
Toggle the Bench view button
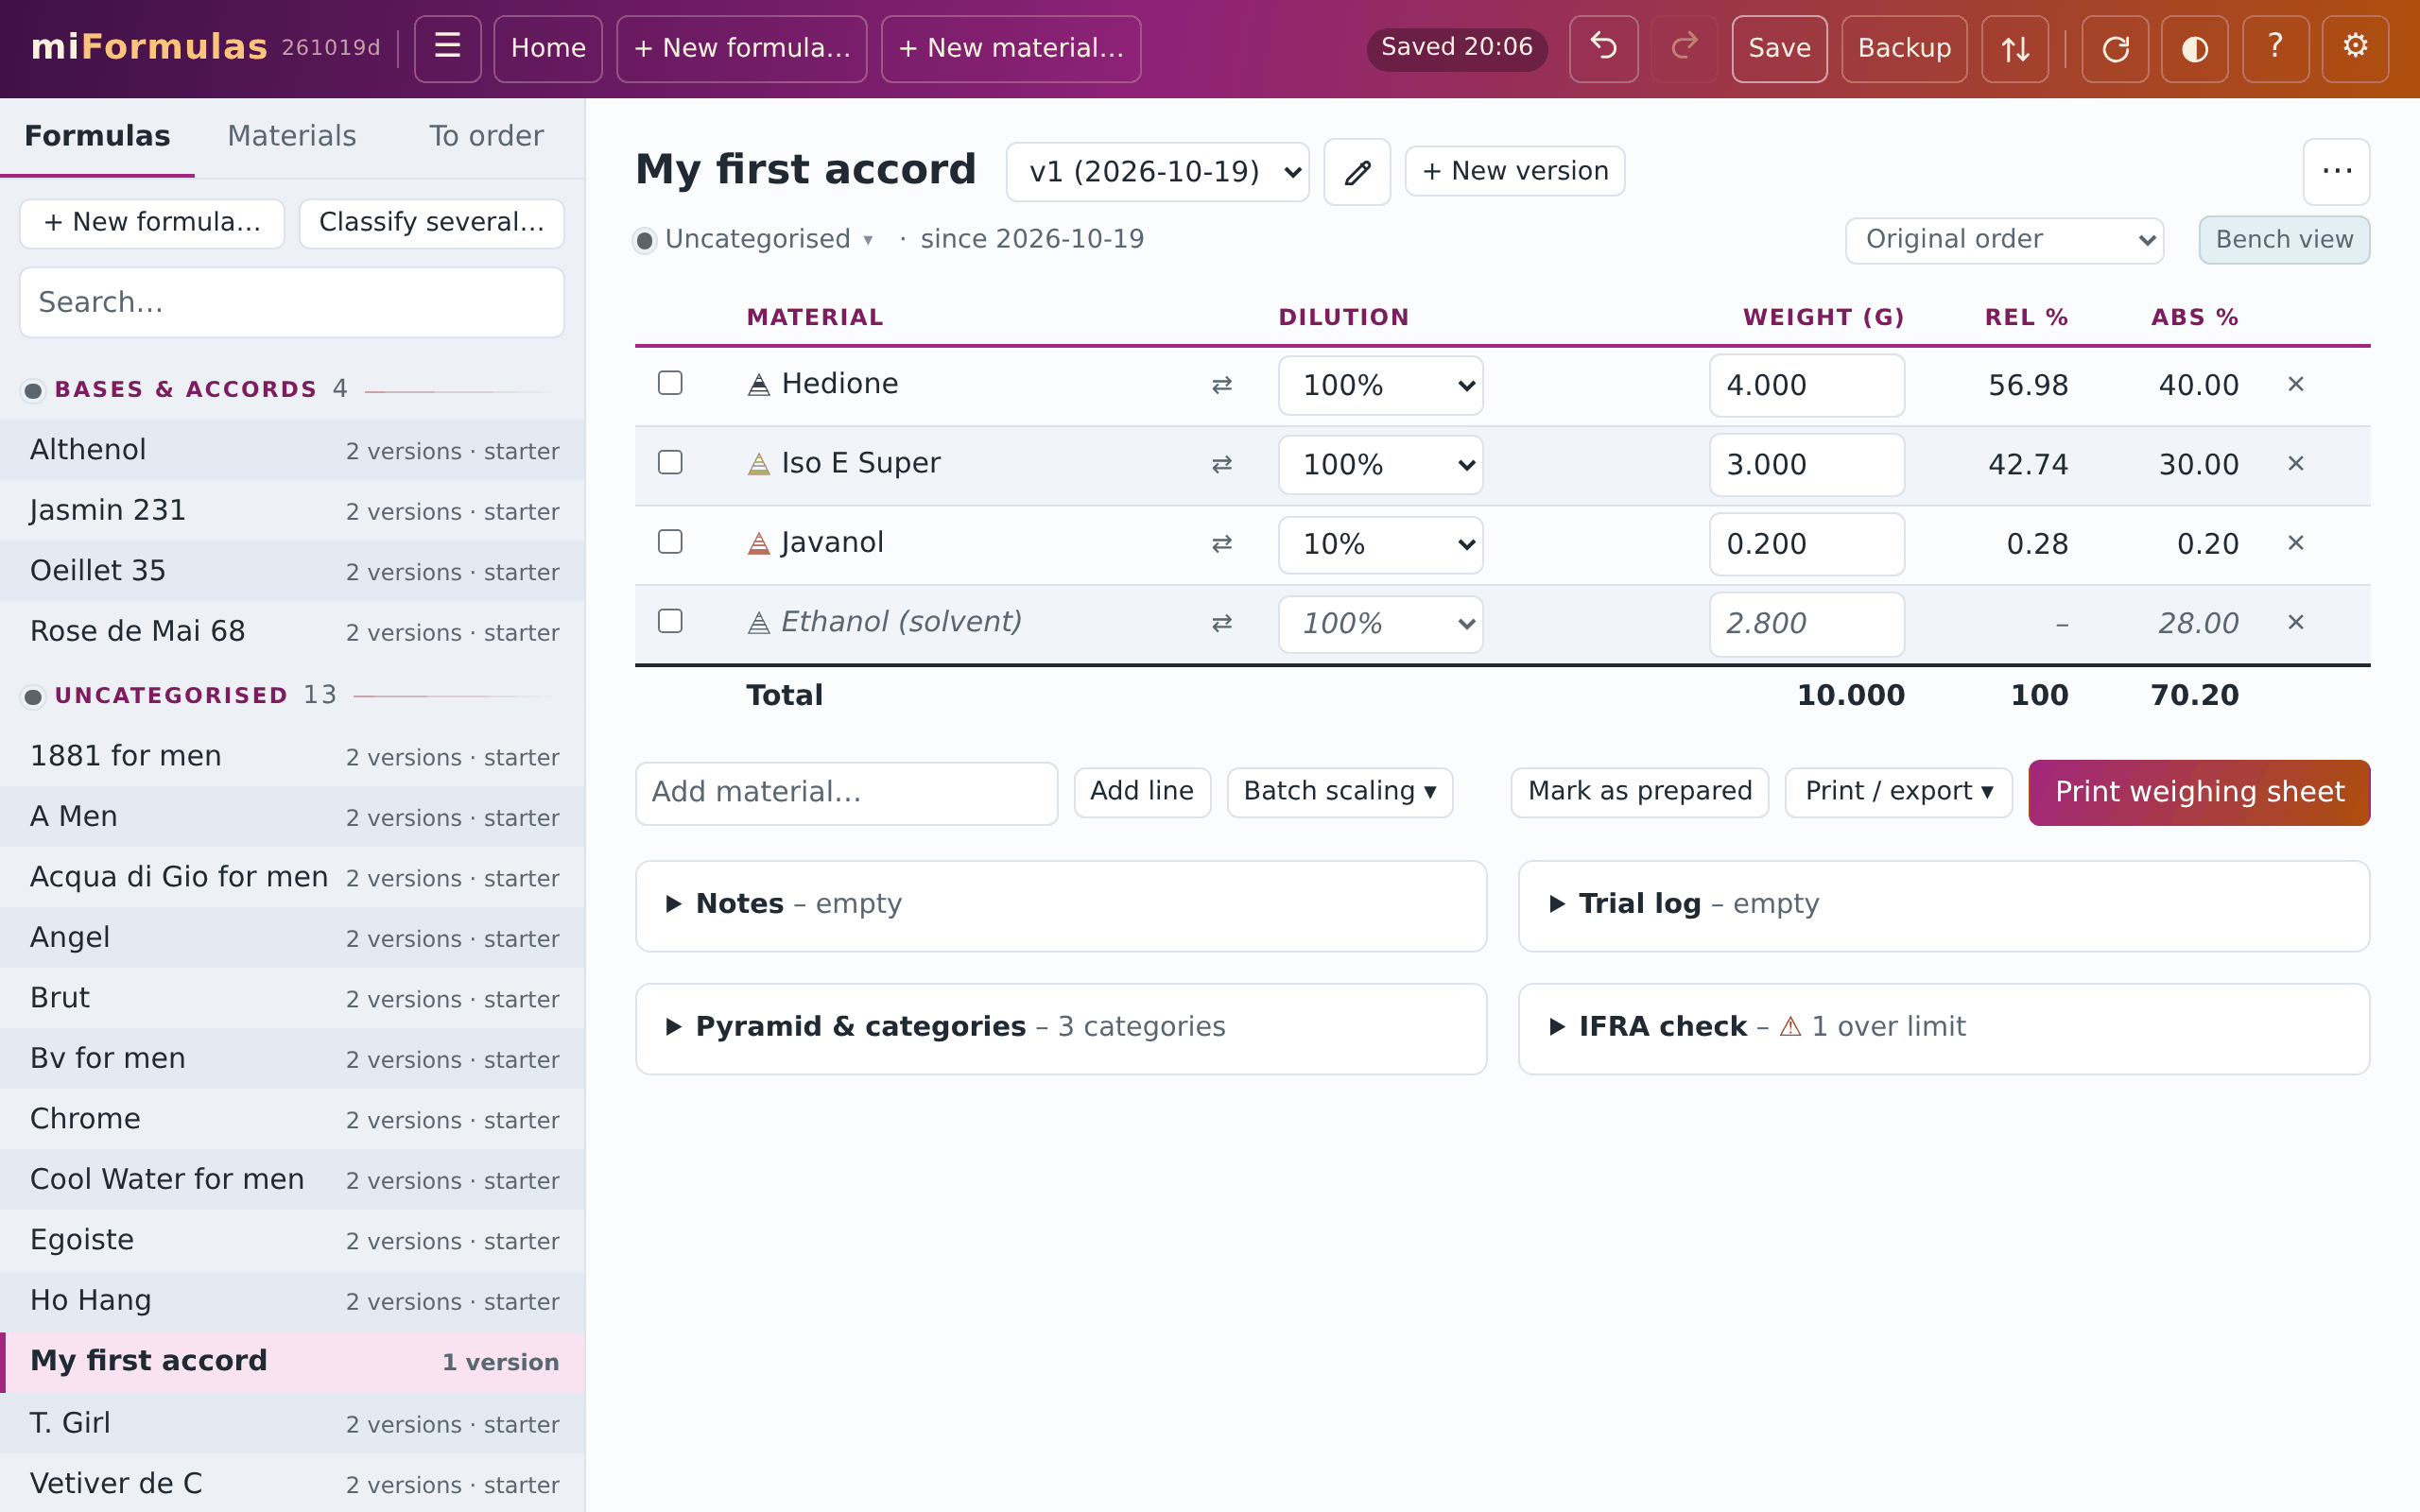point(2284,240)
